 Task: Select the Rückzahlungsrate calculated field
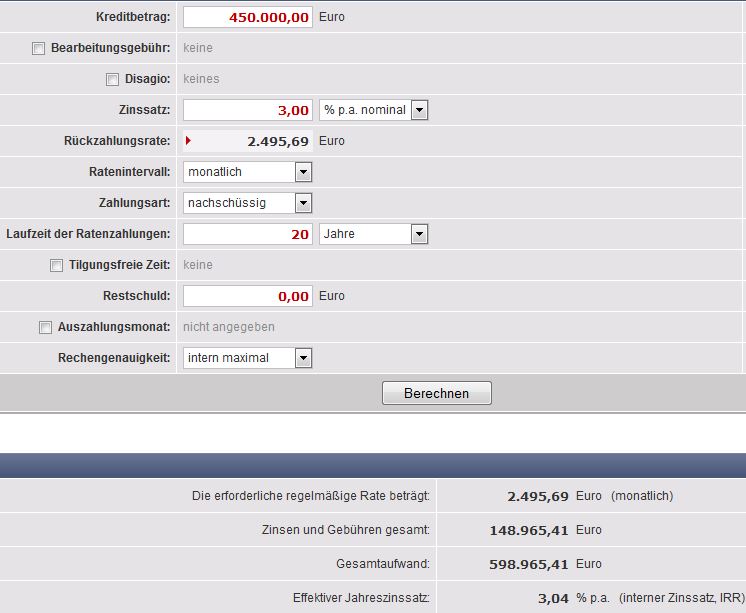248,141
